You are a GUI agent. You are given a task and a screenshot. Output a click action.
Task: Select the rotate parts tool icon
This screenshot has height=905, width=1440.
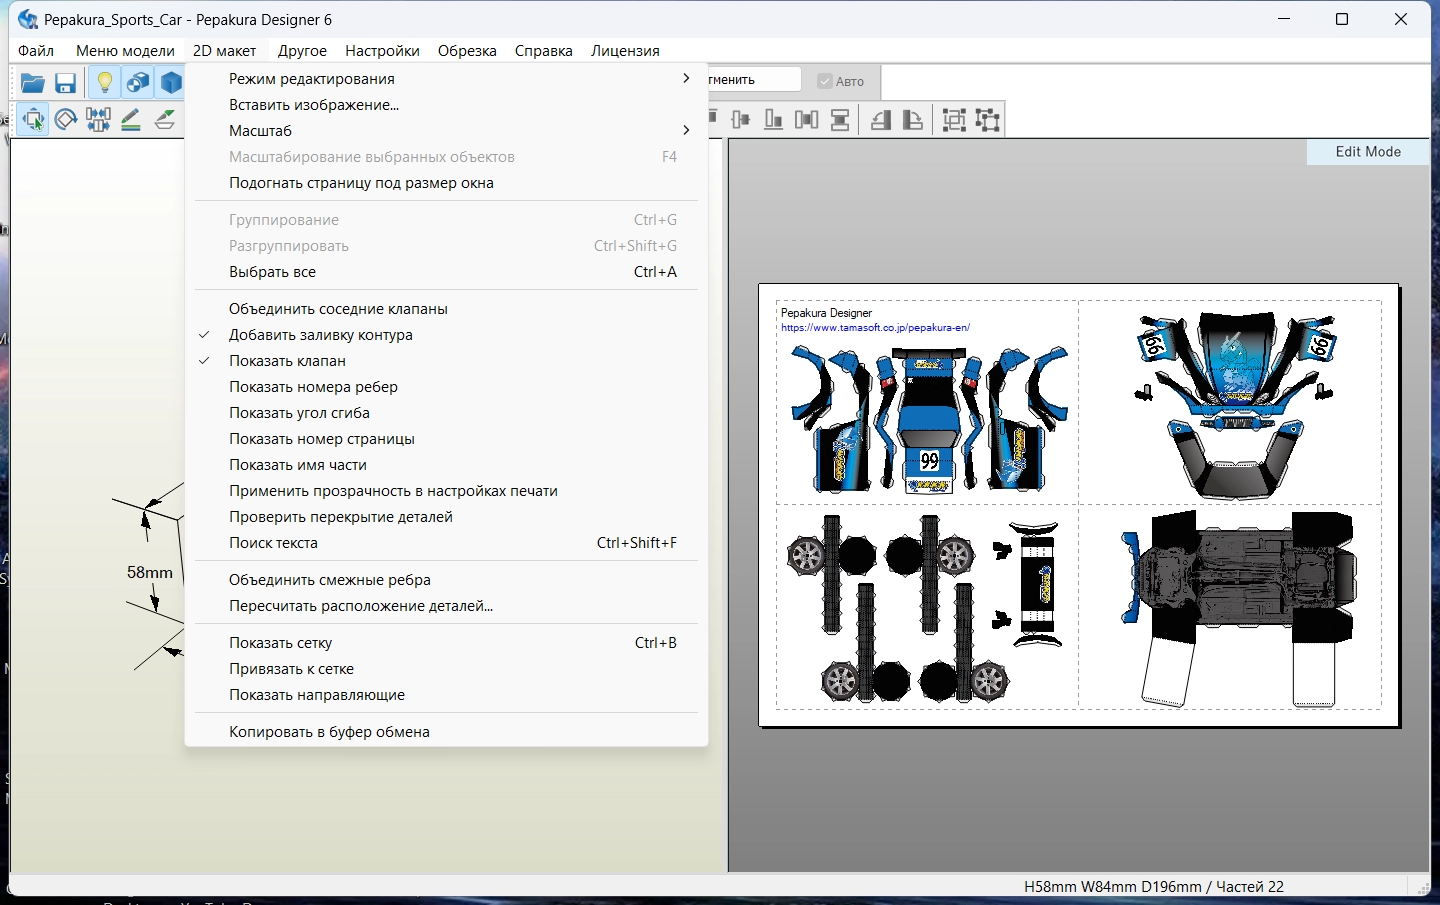pos(66,120)
